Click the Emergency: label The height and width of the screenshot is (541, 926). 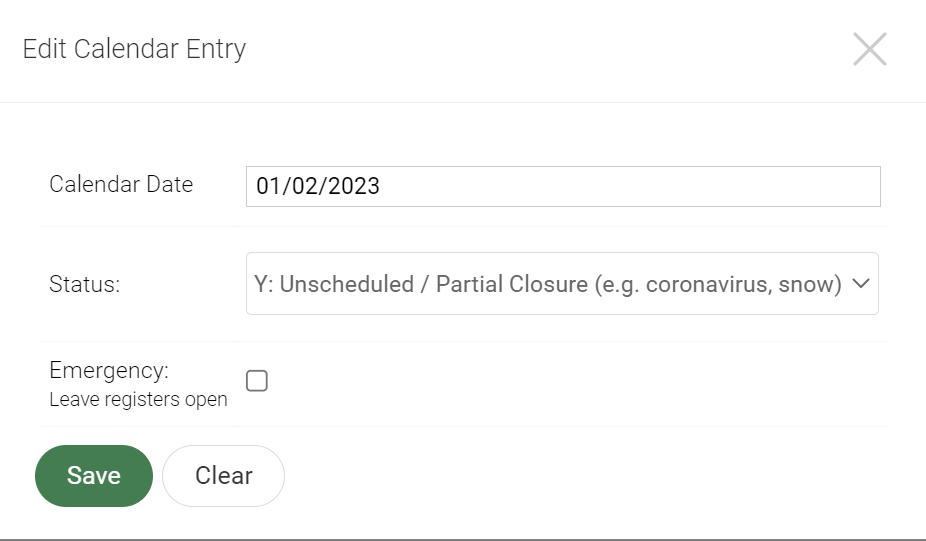pyautogui.click(x=109, y=370)
